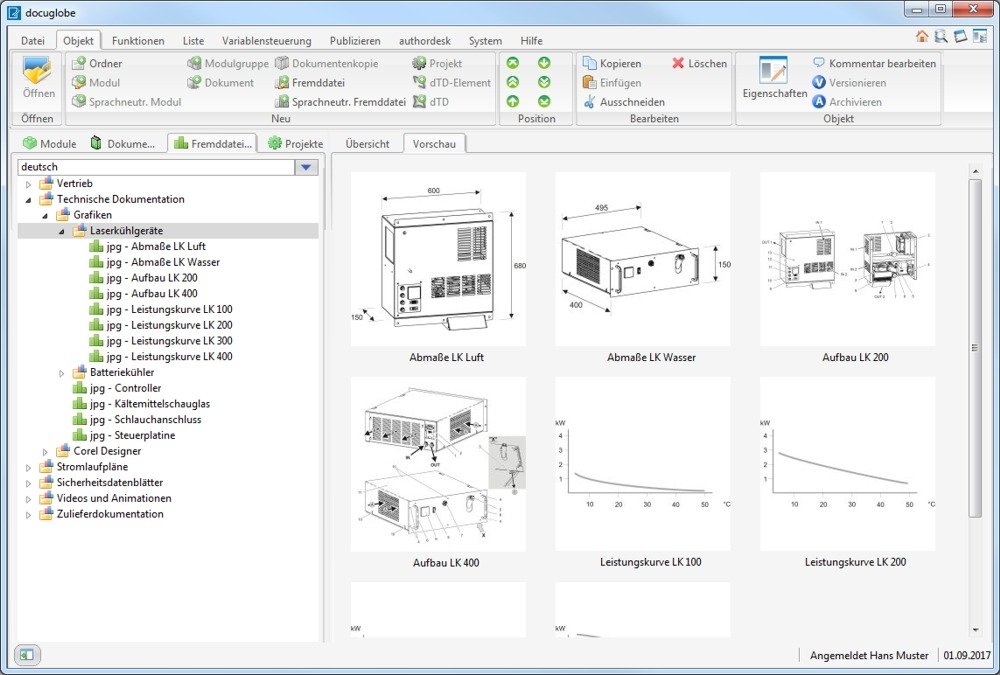The height and width of the screenshot is (675, 1000).
Task: Select jpg - Aufbau LK 400 in tree
Action: [x=153, y=293]
